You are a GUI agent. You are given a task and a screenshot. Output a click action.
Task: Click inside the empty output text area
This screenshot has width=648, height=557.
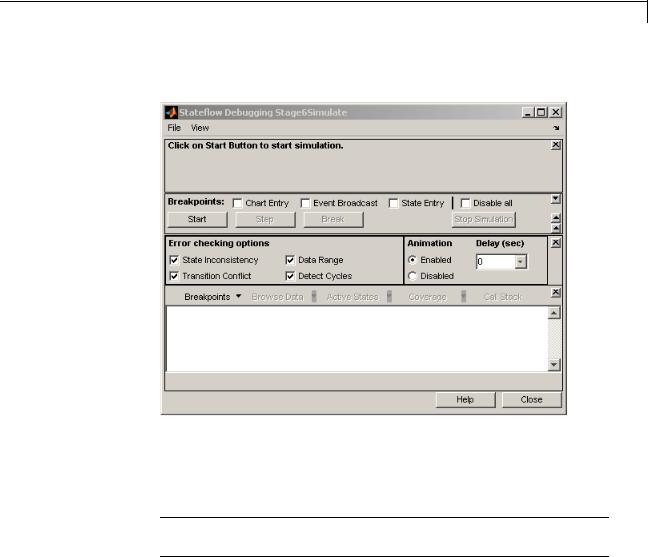pyautogui.click(x=357, y=339)
